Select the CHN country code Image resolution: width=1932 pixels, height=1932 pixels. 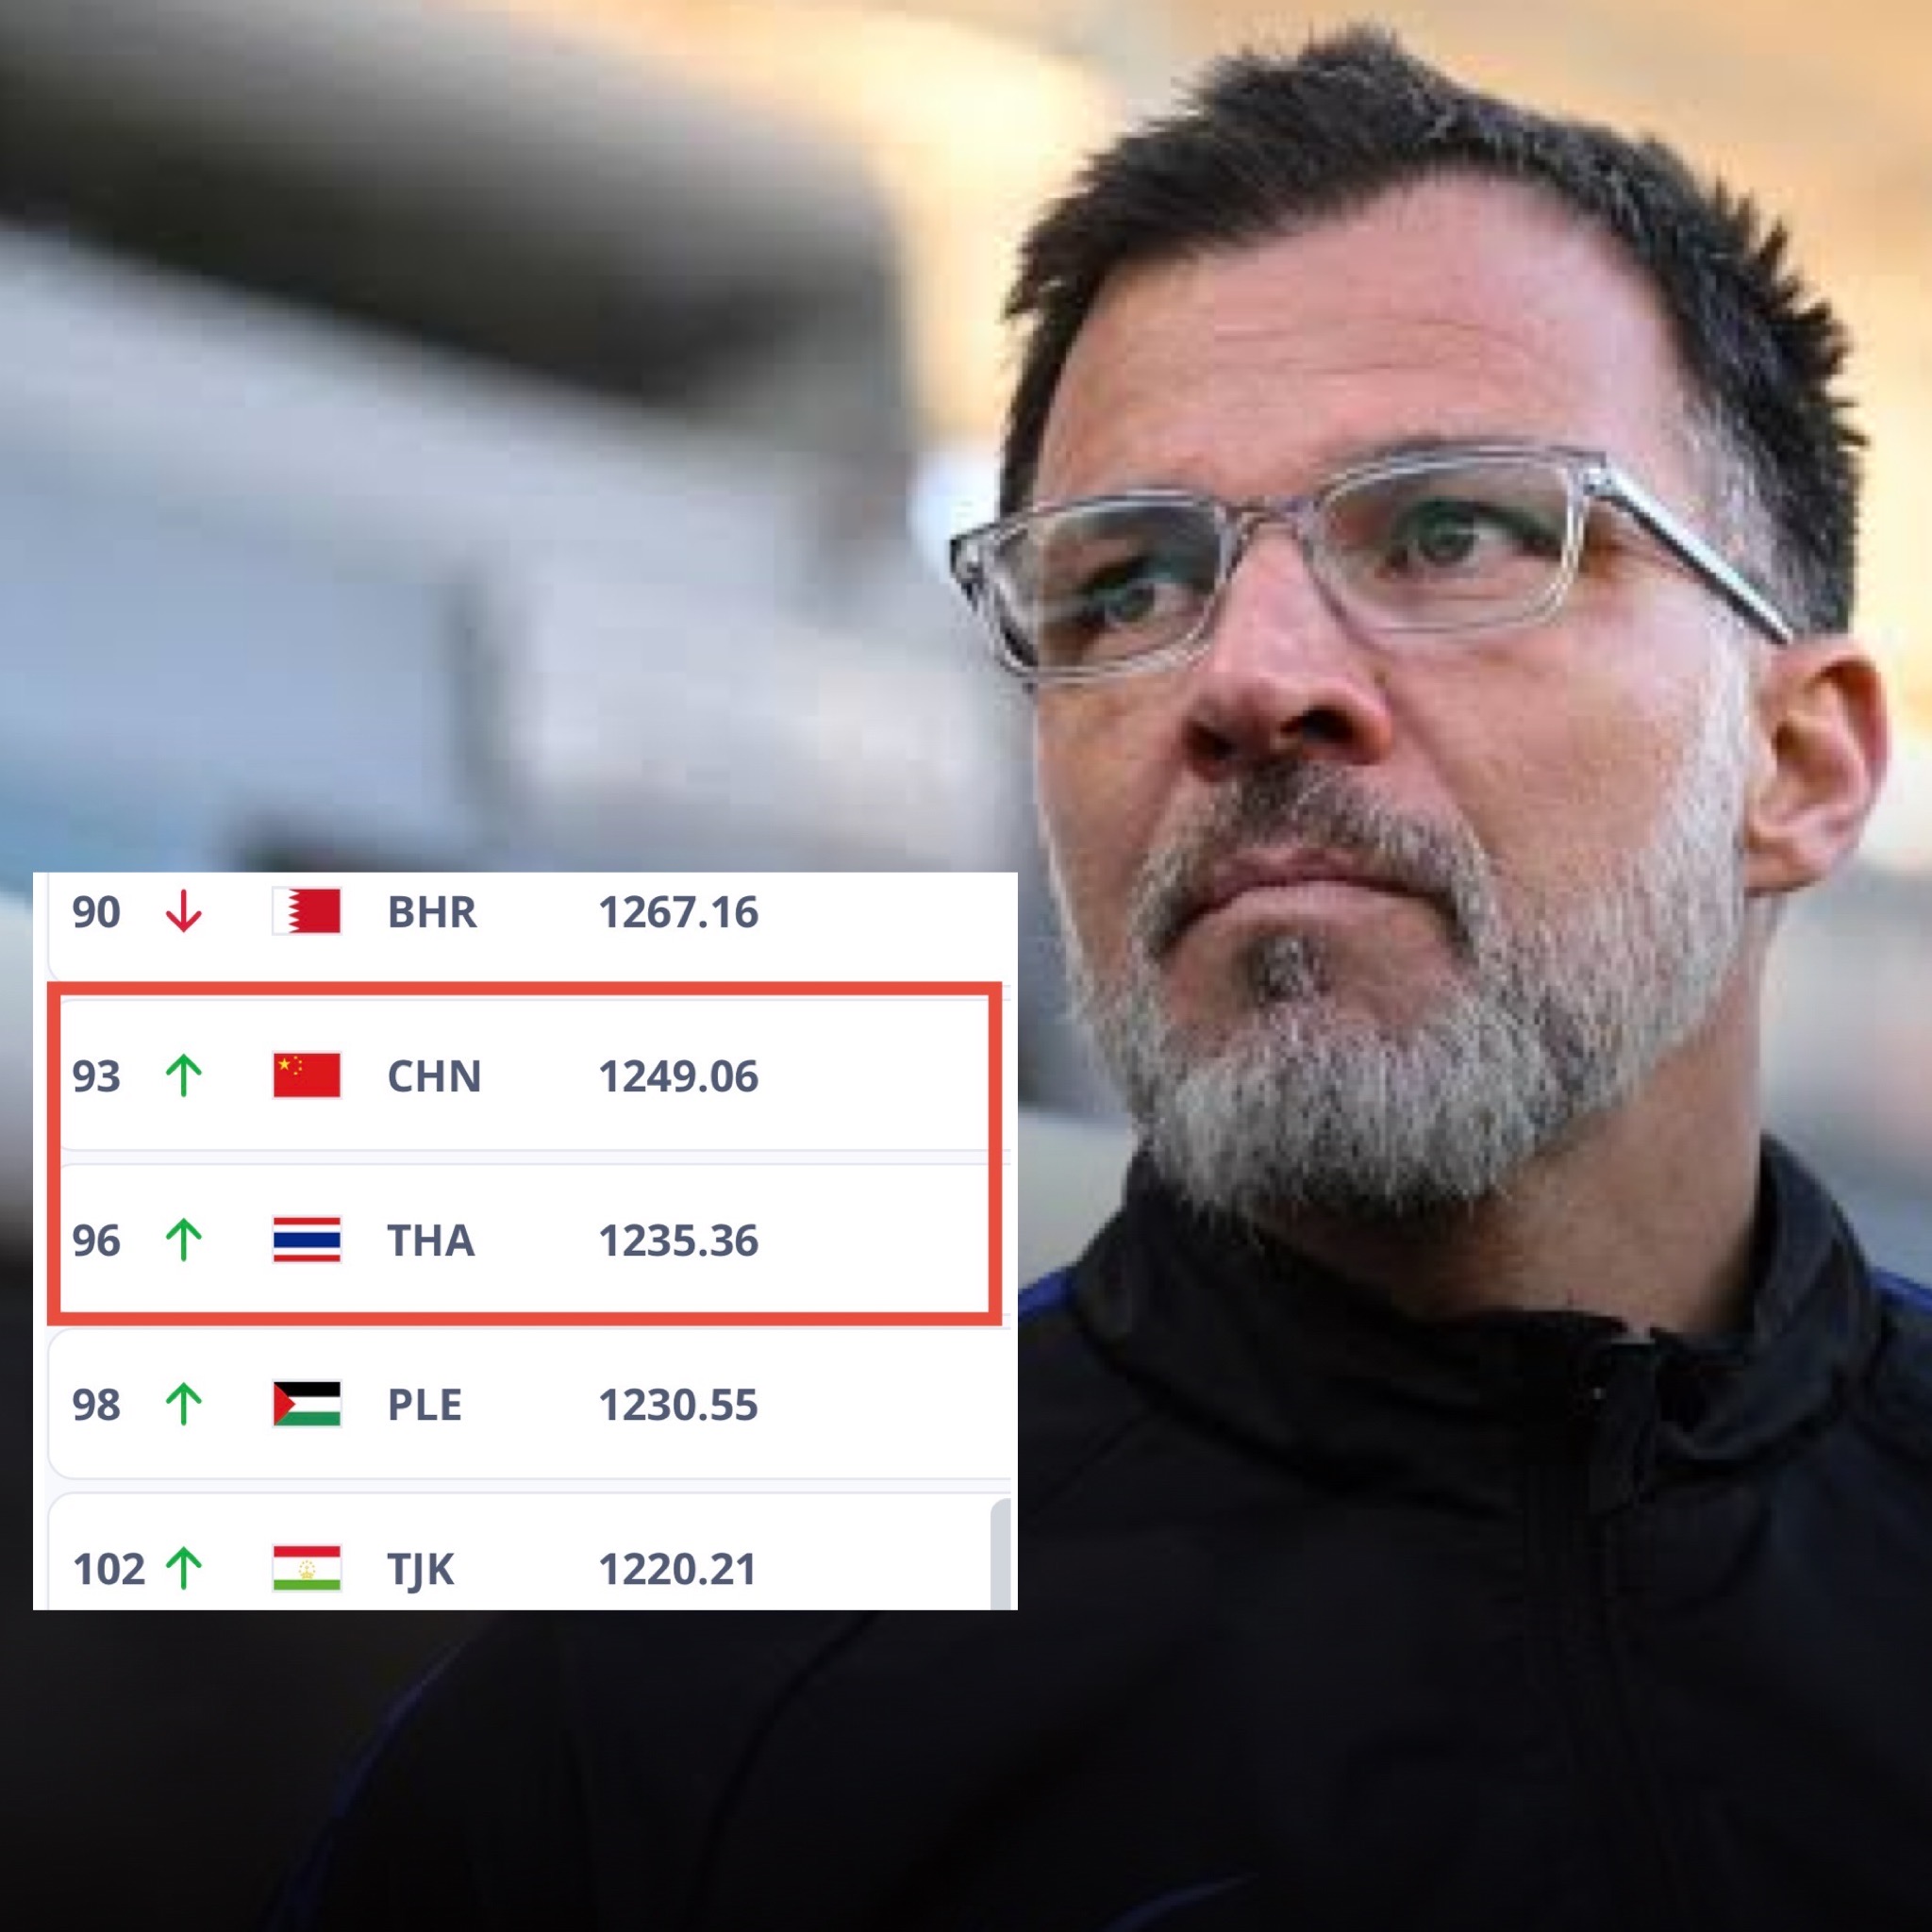click(434, 1076)
